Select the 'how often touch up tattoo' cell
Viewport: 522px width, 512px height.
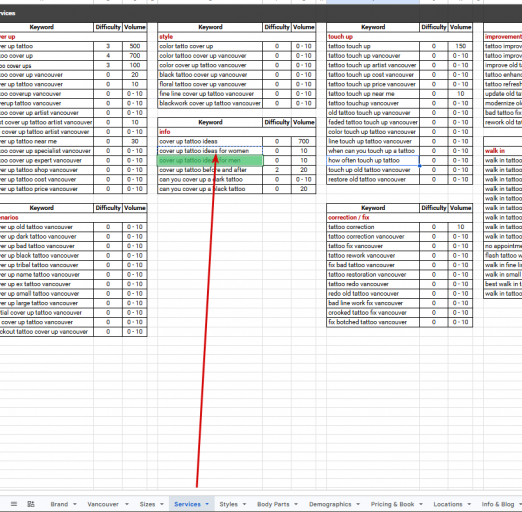click(x=373, y=160)
